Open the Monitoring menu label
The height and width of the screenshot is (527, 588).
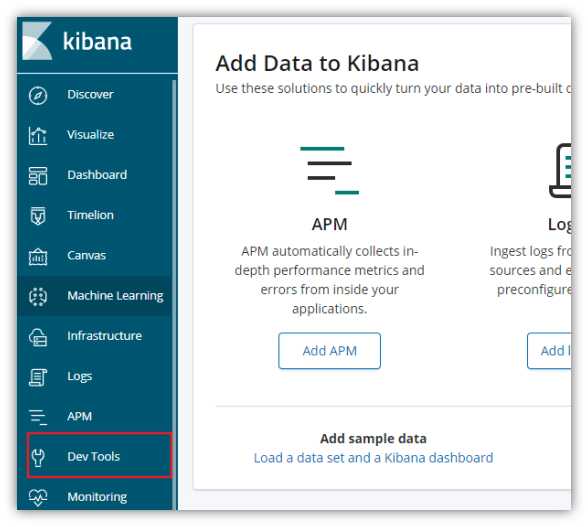[x=97, y=497]
